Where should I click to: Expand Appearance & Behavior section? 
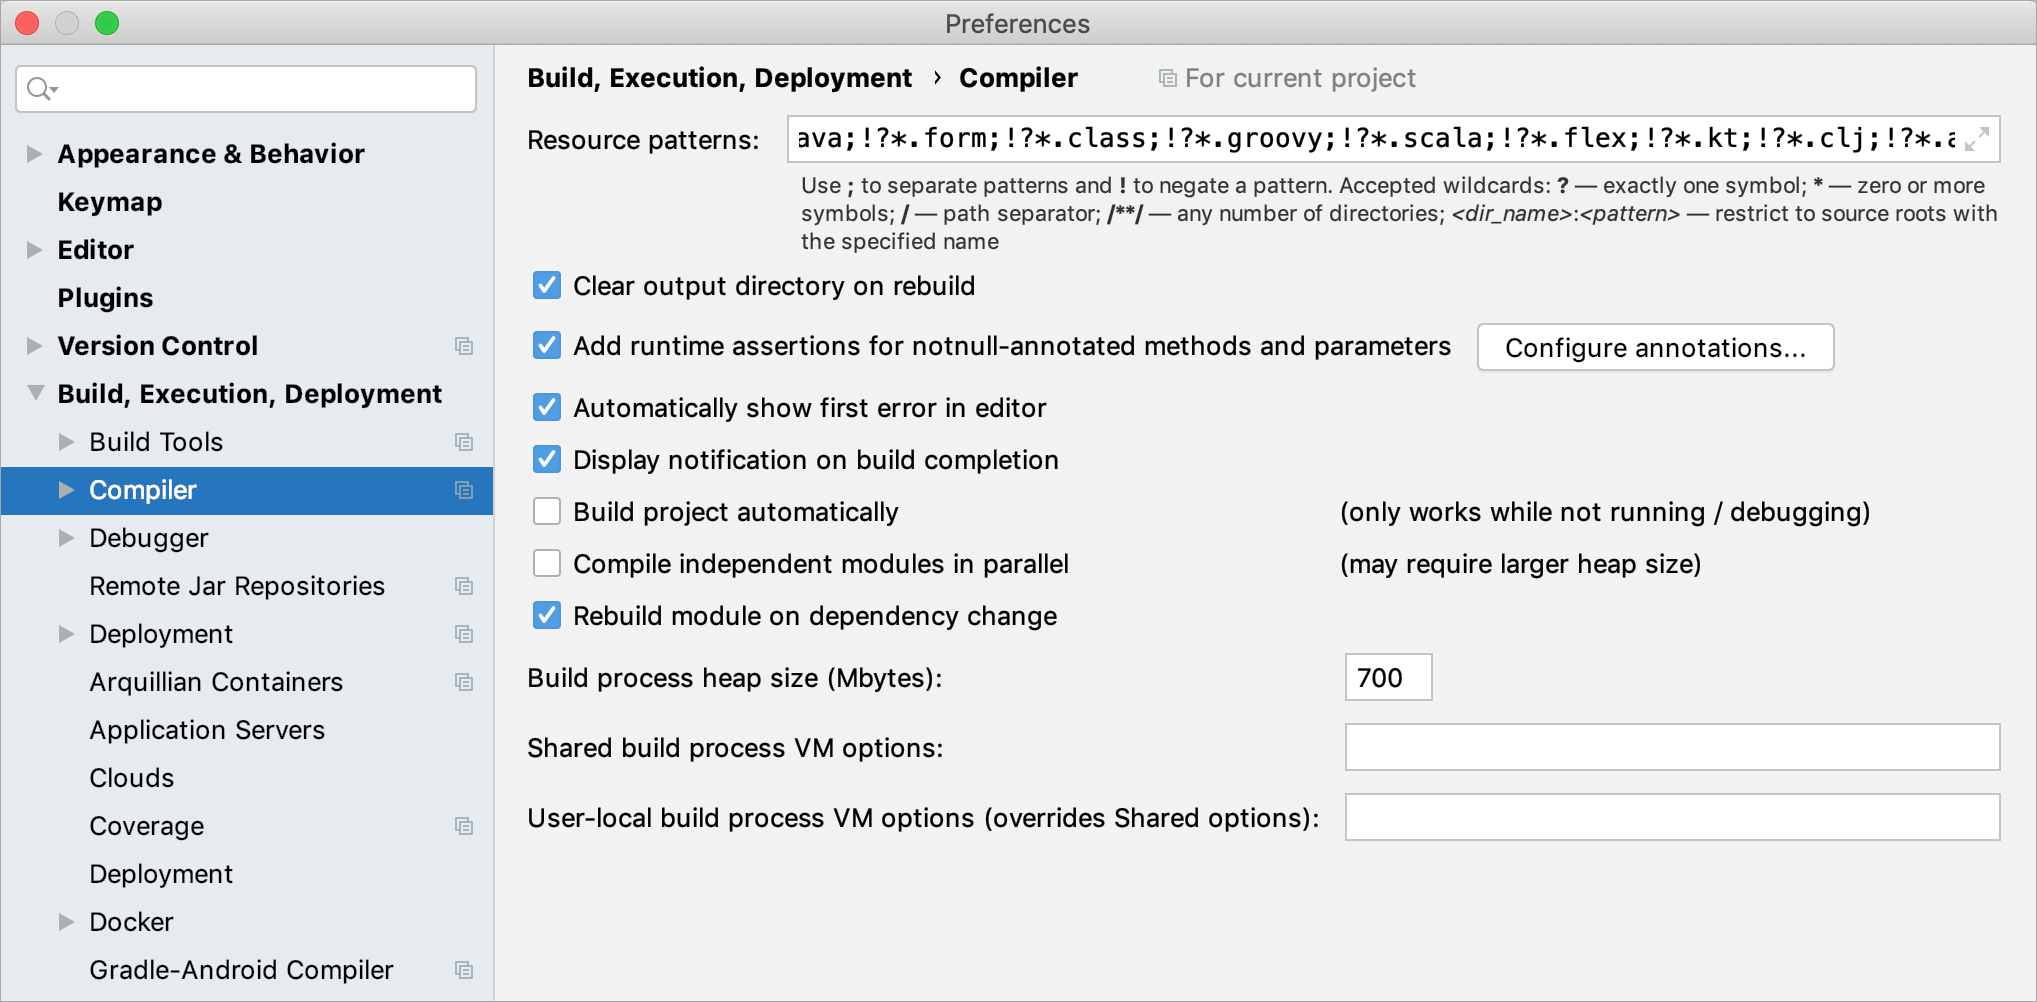(x=35, y=154)
